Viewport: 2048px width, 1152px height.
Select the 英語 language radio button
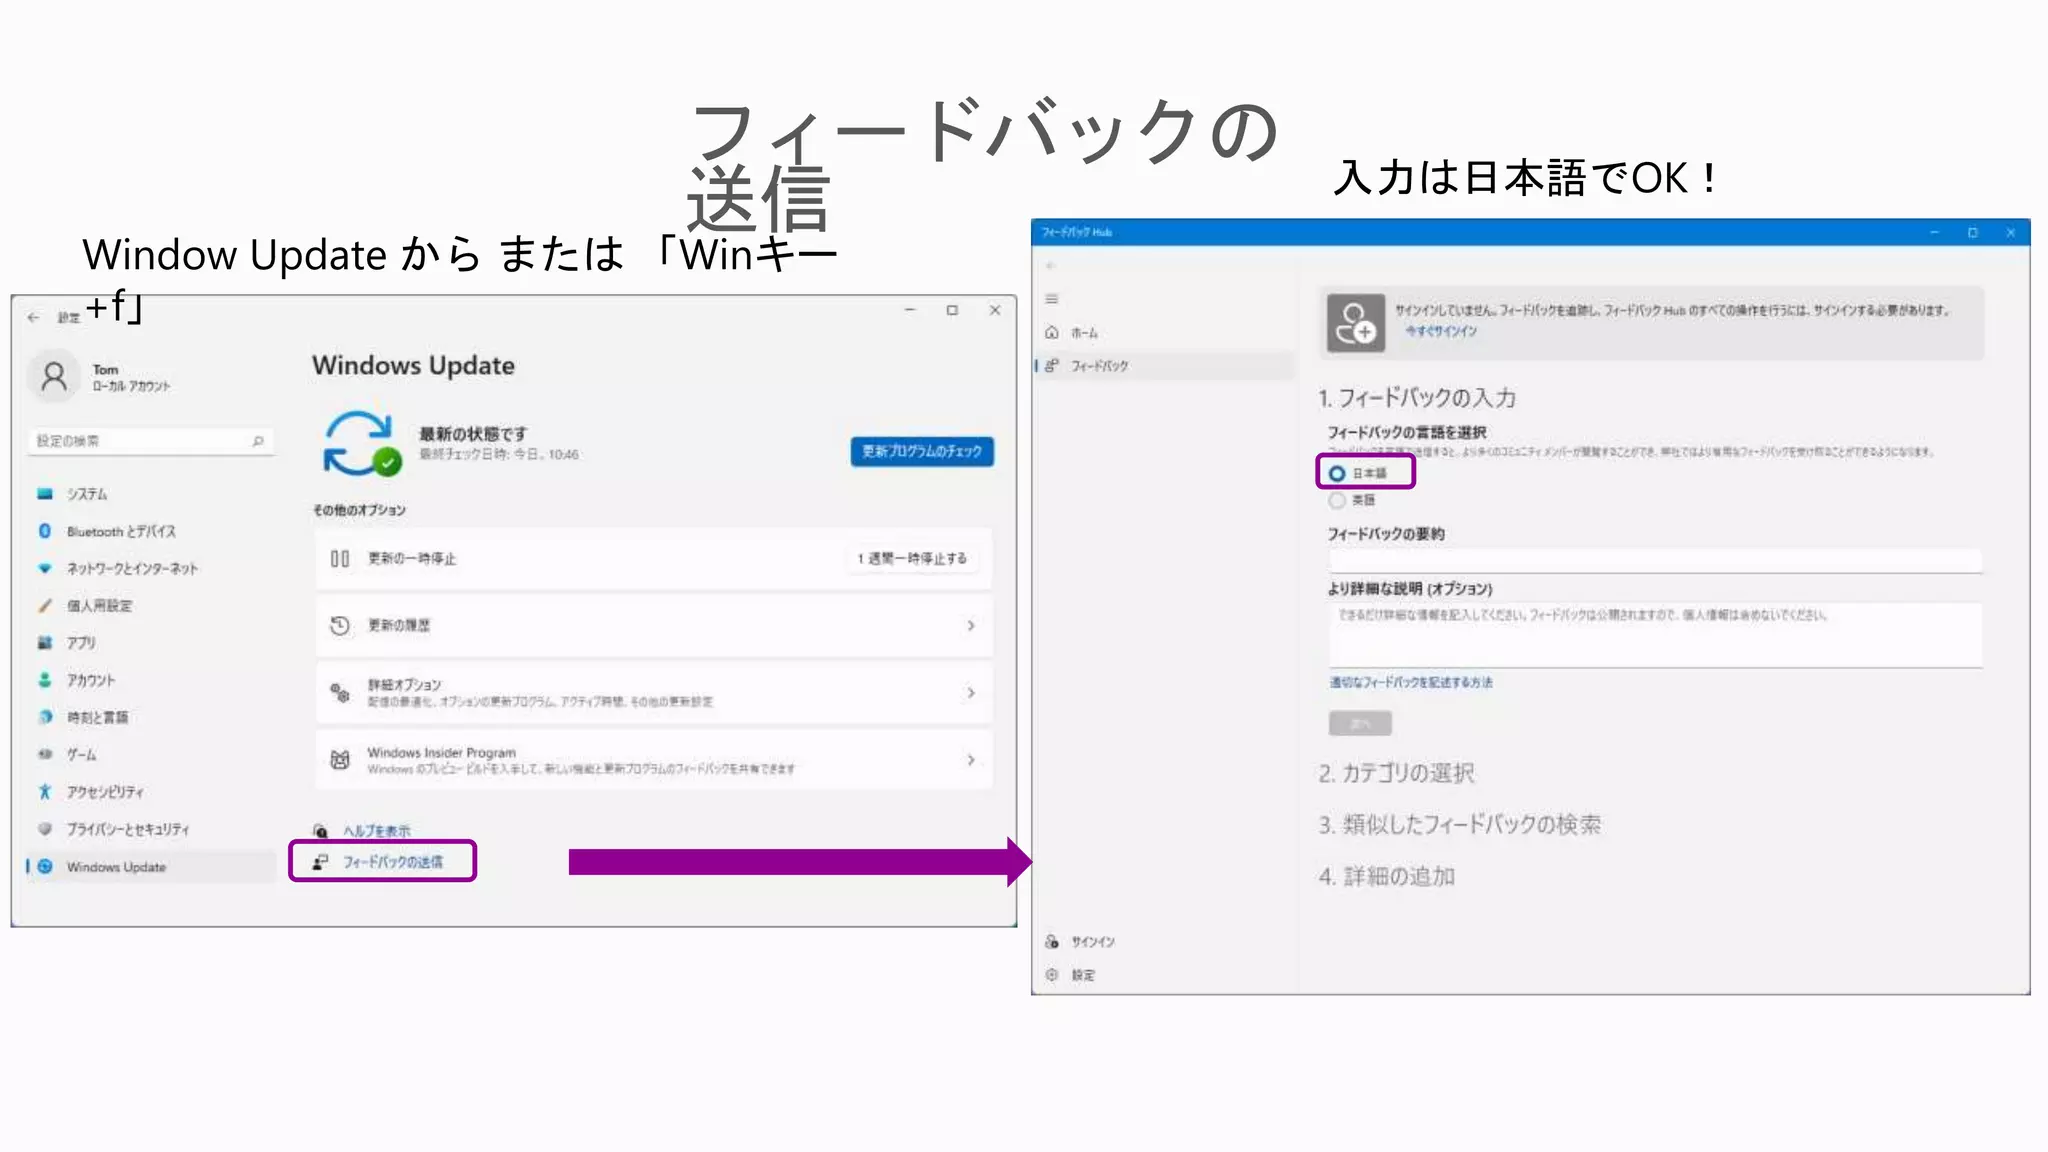click(x=1337, y=500)
